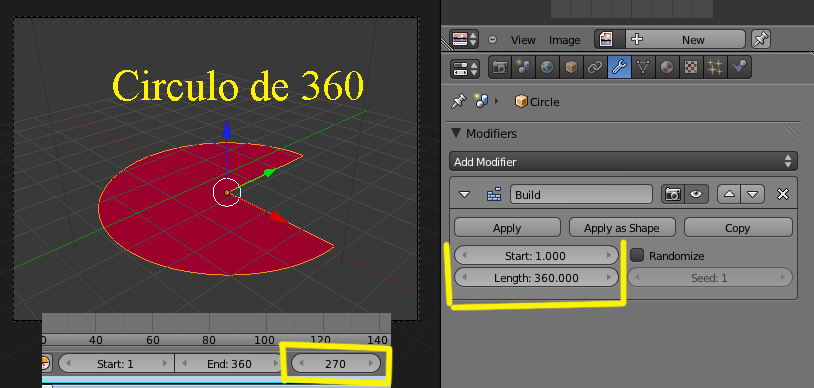Click the blue Z axis manipulator arrow
814x388 pixels.
click(x=226, y=129)
